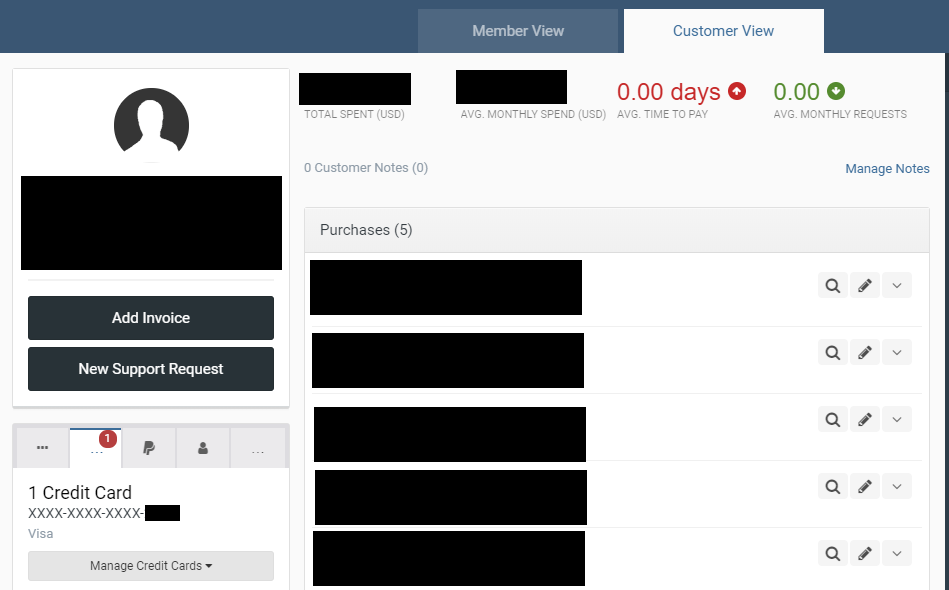Click the masked XXXX-XXXX-XXXX card number
Image resolution: width=949 pixels, height=590 pixels.
86,513
